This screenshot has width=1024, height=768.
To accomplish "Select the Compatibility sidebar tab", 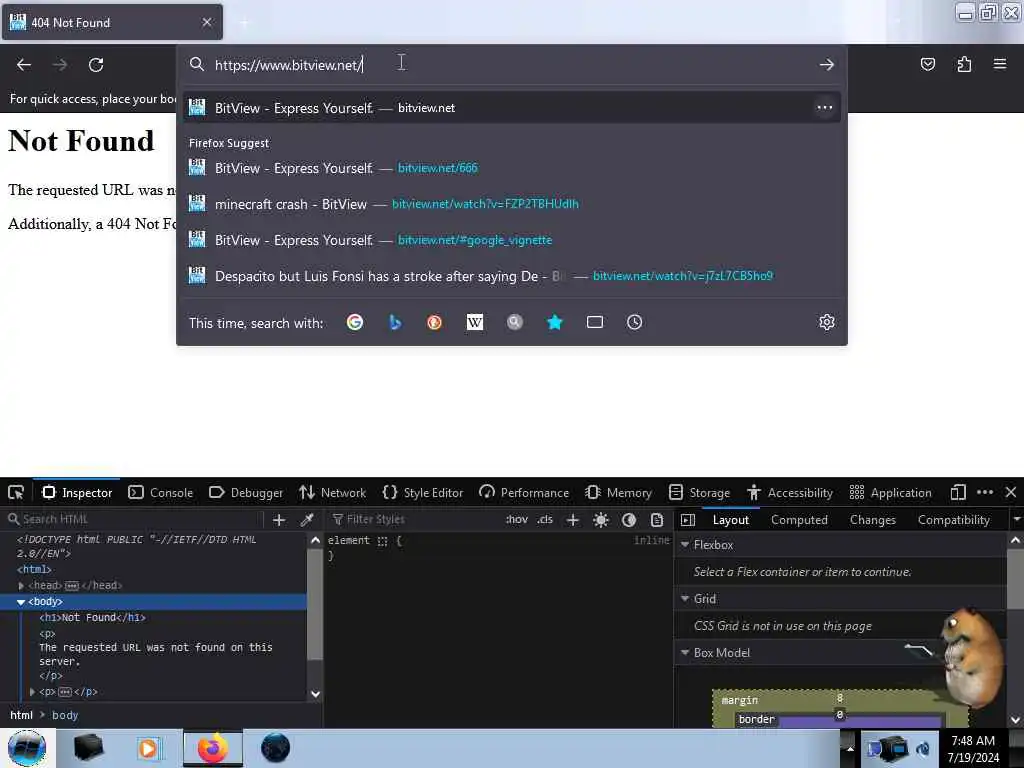I will [953, 520].
